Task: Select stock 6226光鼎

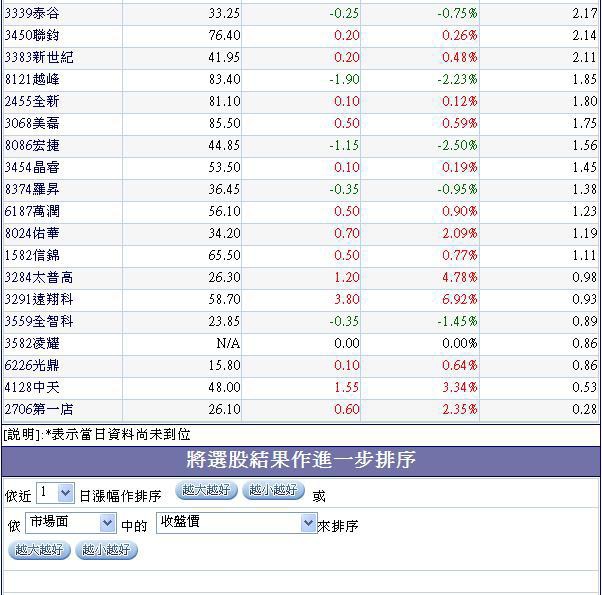Action: tap(32, 365)
